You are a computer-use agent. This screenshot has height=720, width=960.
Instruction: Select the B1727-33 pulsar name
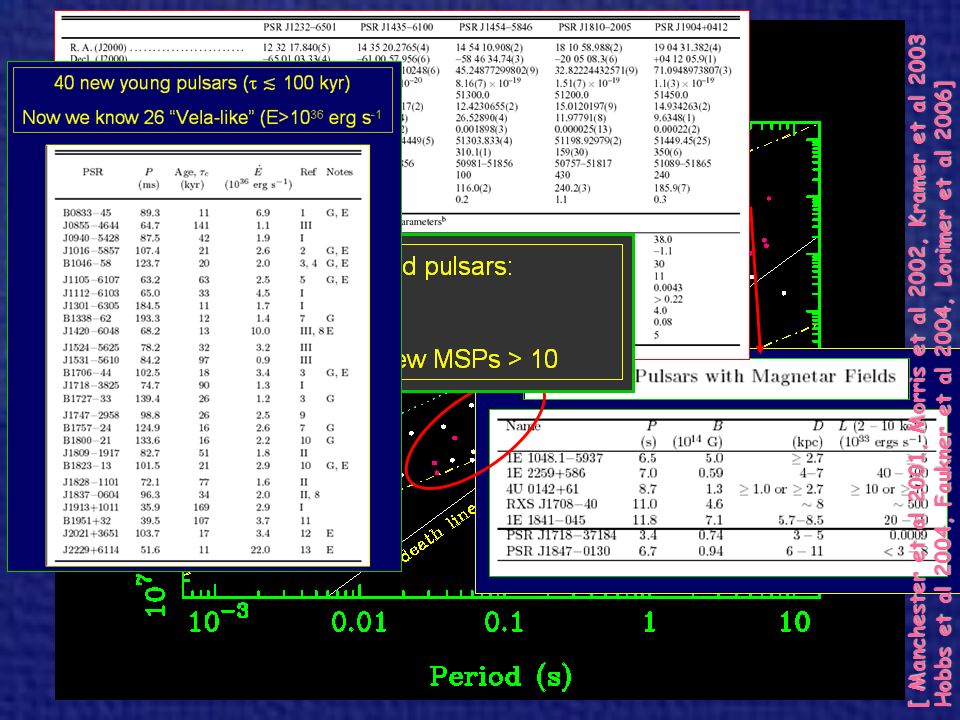[87, 399]
